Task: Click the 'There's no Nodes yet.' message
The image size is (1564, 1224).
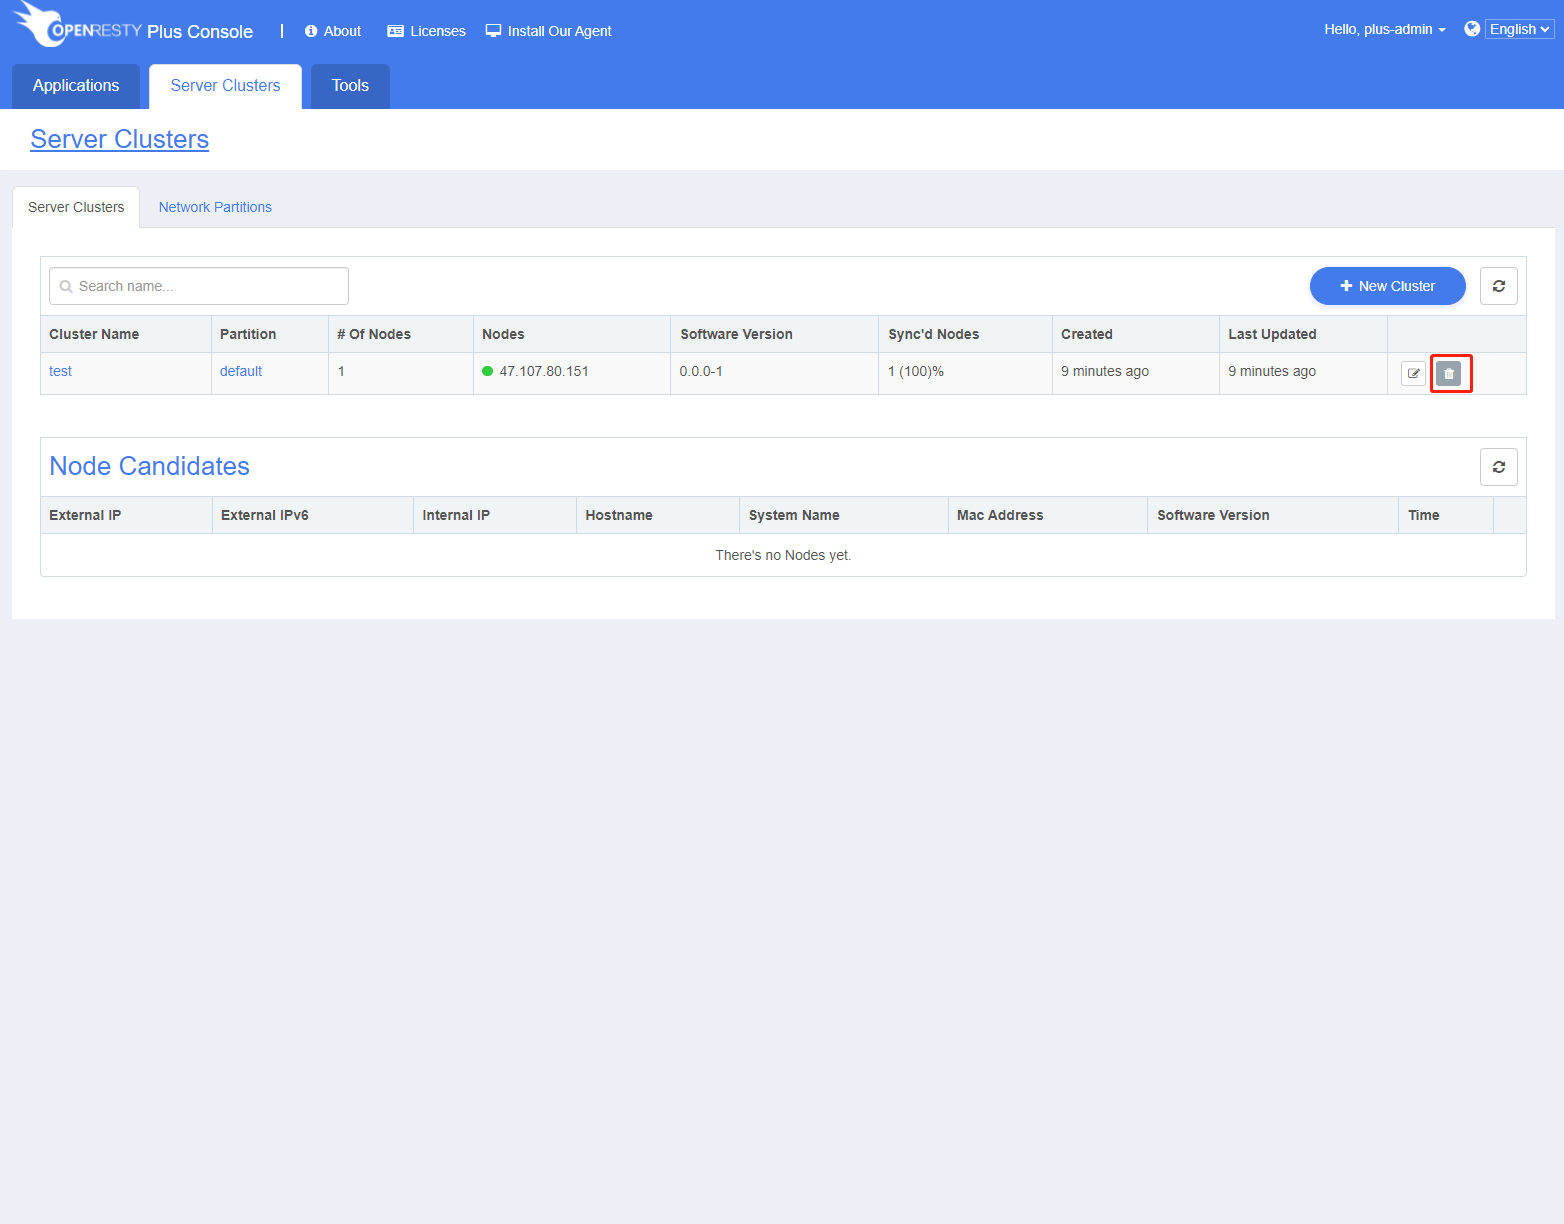Action: [783, 555]
